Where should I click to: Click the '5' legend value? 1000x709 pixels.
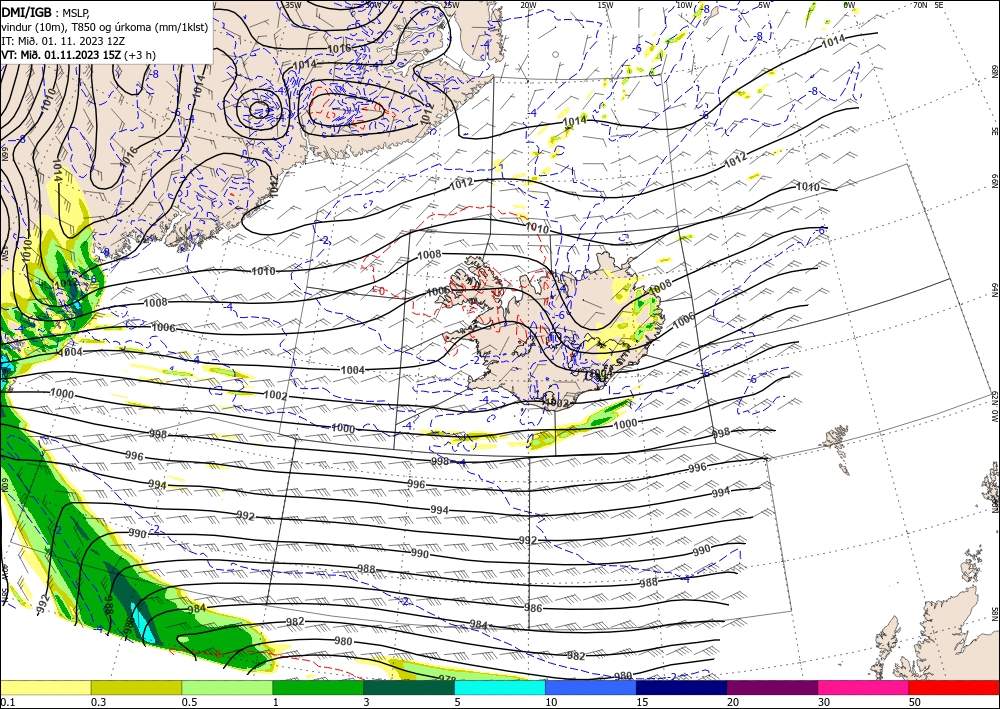(458, 702)
